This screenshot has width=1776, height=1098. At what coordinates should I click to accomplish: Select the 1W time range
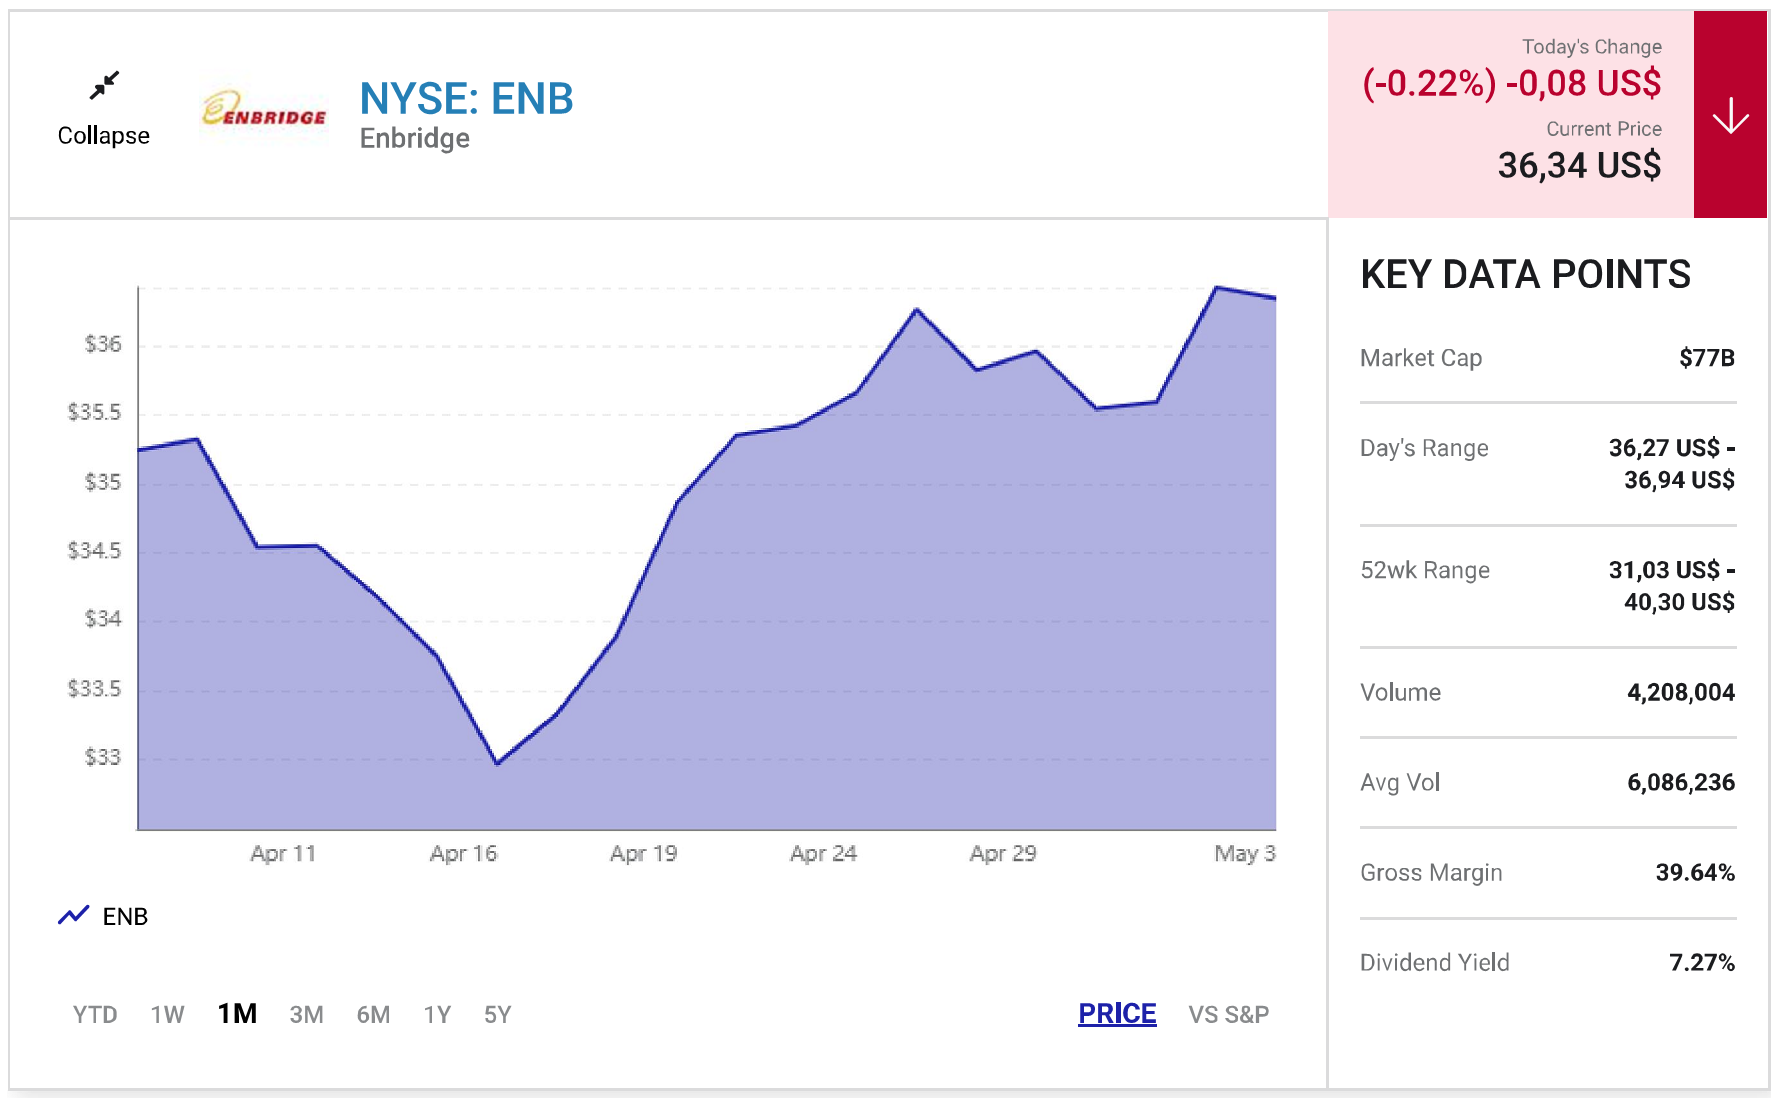(167, 1015)
